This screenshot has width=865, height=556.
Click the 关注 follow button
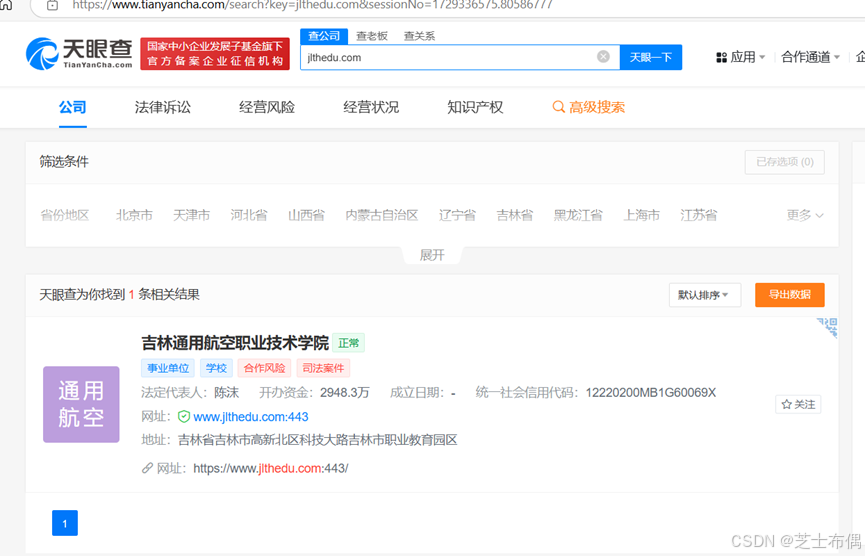click(x=798, y=404)
